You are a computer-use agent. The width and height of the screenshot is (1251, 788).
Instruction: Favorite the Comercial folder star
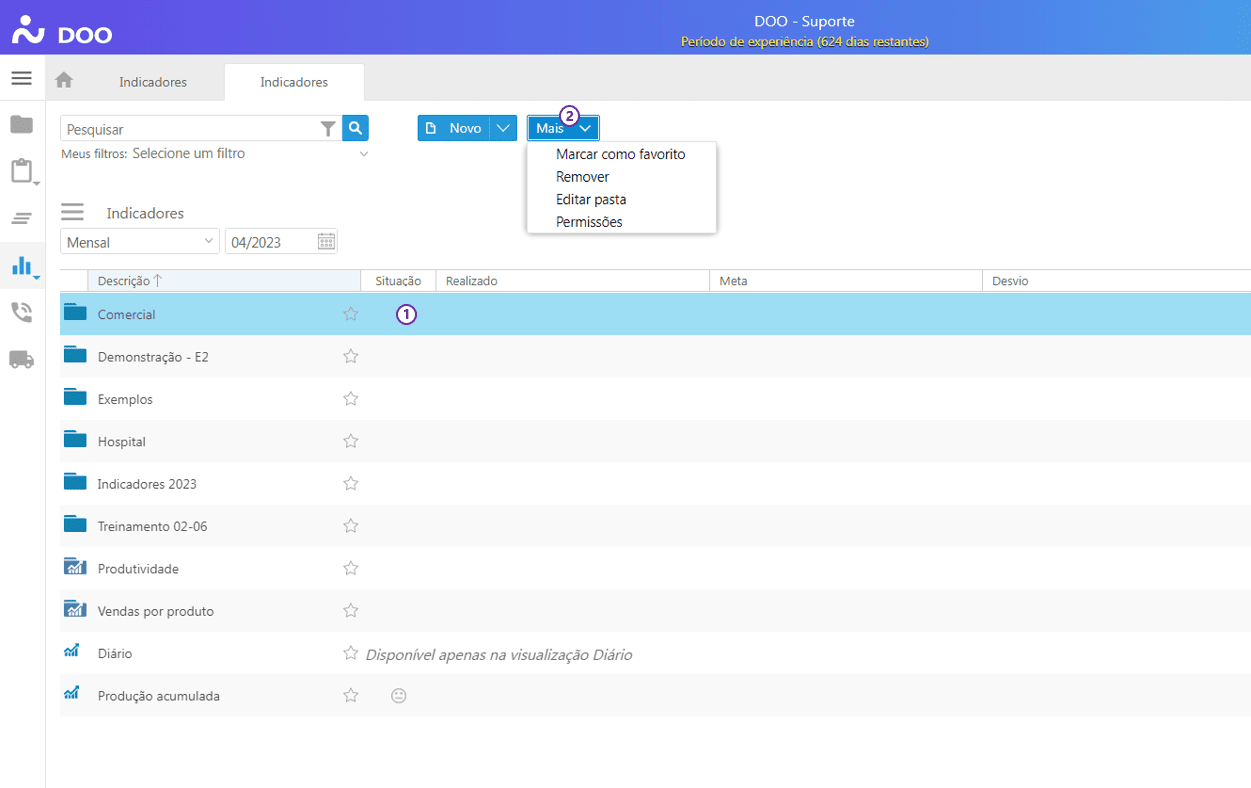click(x=350, y=314)
